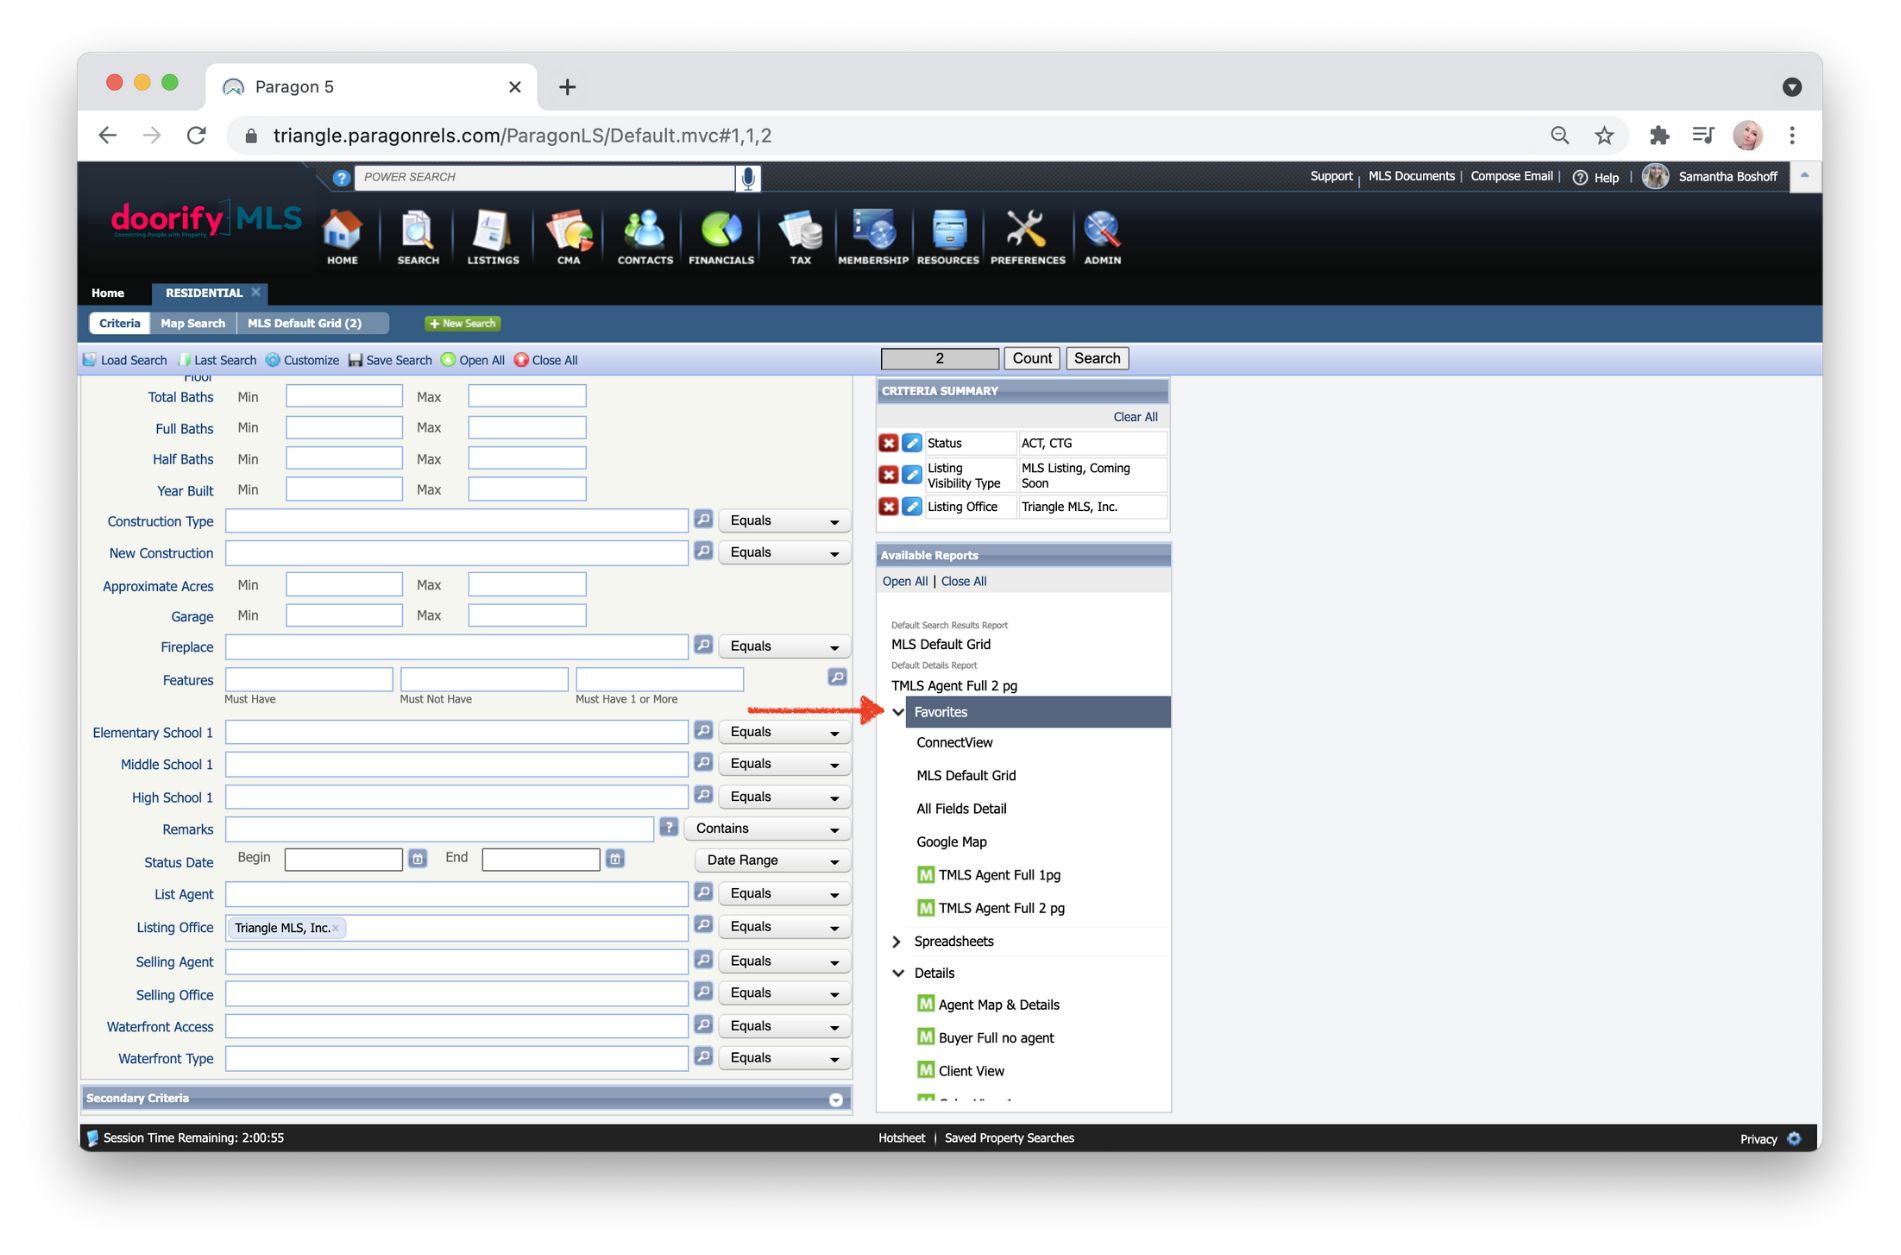The height and width of the screenshot is (1255, 1901).
Task: Collapse the Favorites reports group
Action: (x=898, y=712)
